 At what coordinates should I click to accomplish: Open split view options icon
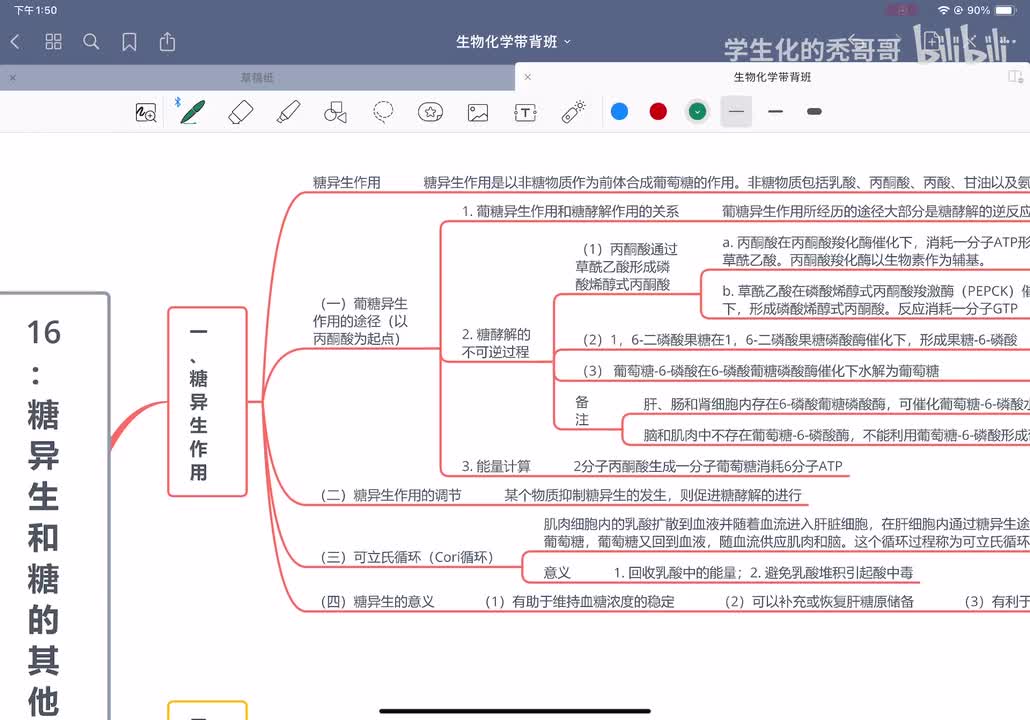coord(1016,77)
